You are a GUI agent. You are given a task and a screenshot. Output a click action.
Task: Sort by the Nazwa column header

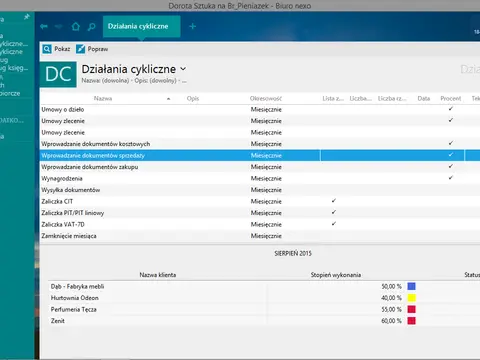[x=103, y=98]
